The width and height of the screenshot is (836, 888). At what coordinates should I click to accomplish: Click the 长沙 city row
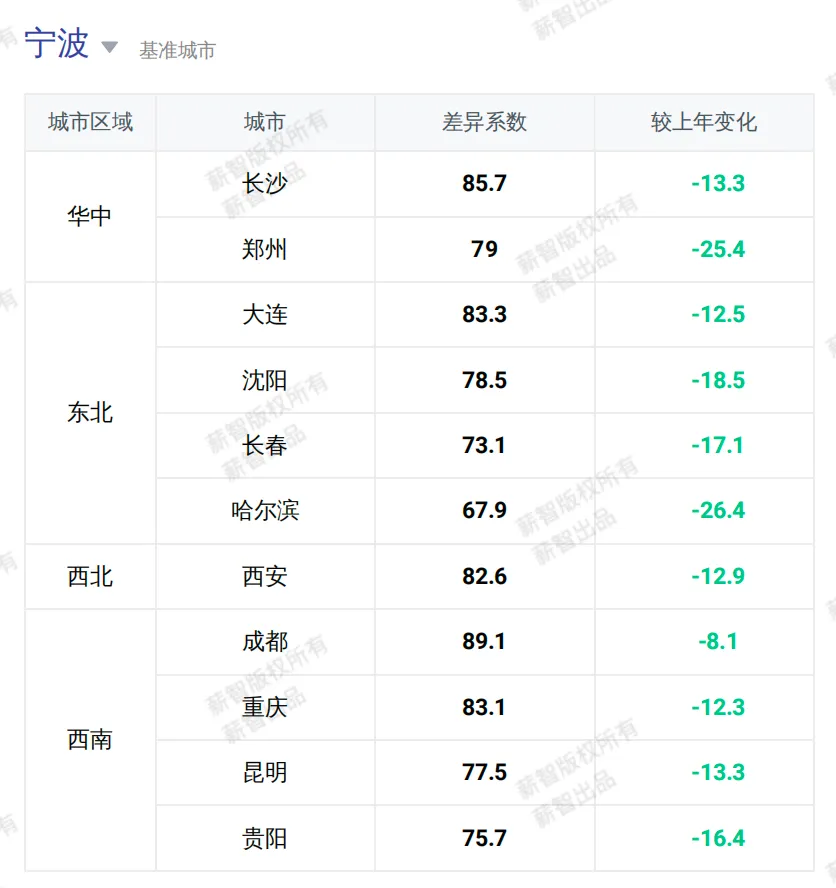[484, 184]
